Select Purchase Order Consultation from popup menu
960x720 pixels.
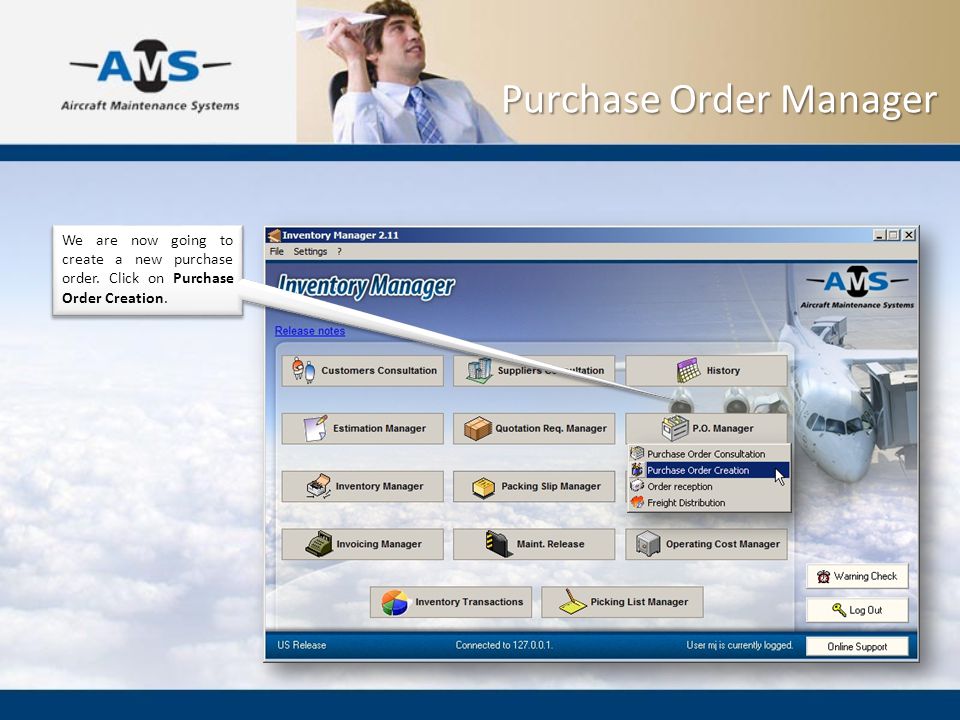pos(709,454)
